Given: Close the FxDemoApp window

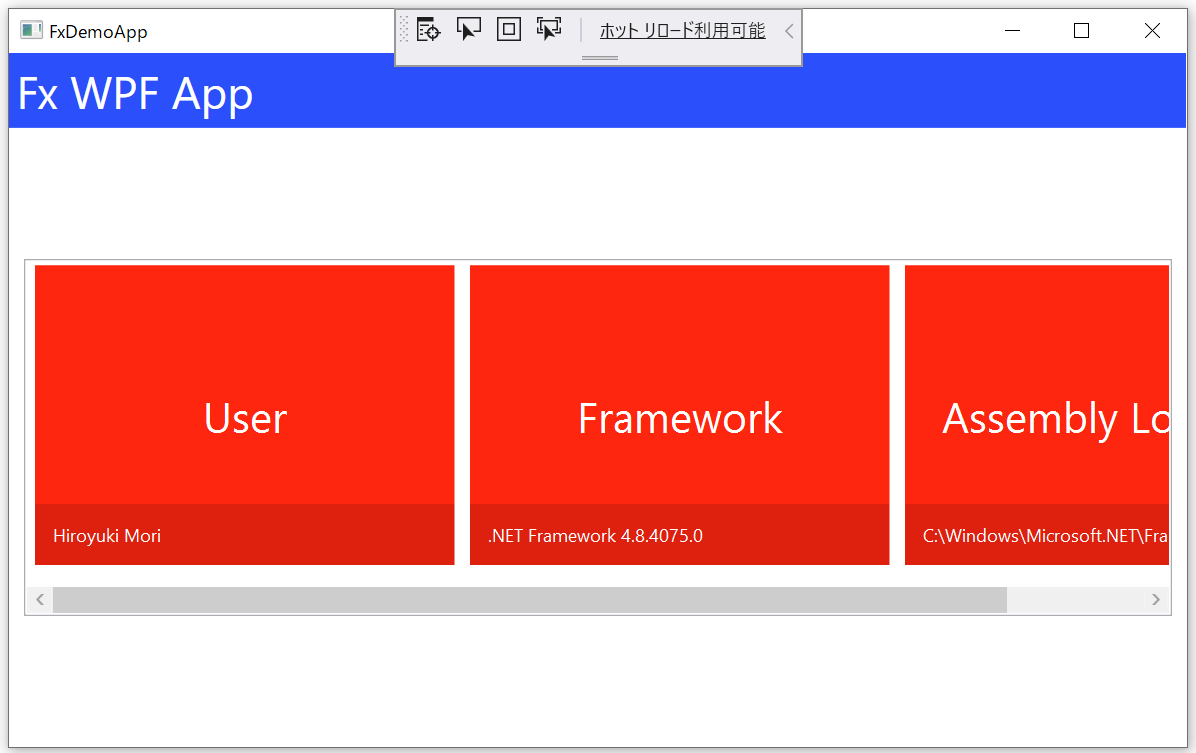Looking at the screenshot, I should coord(1152,31).
